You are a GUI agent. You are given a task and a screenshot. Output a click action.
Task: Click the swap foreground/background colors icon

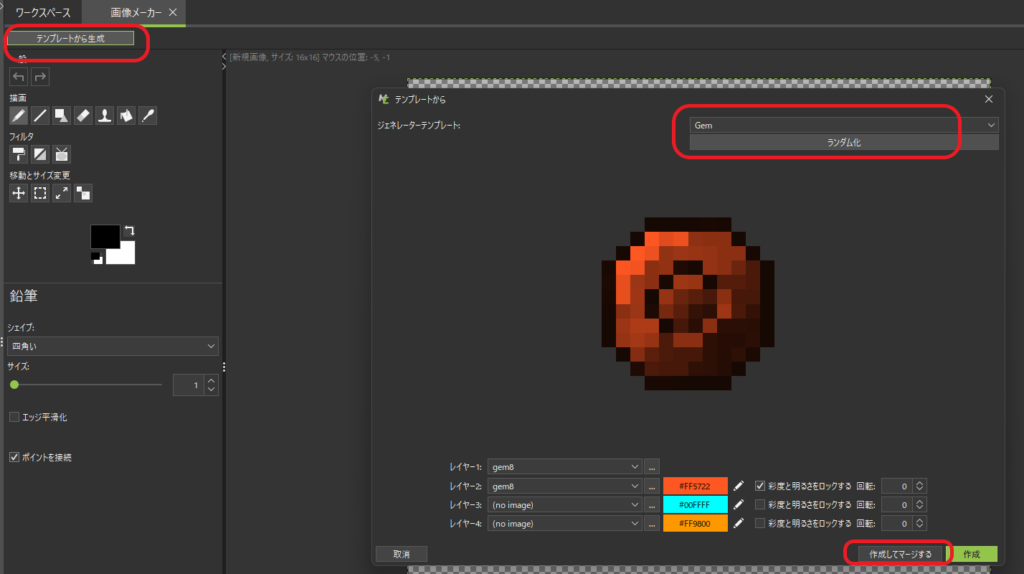[129, 231]
